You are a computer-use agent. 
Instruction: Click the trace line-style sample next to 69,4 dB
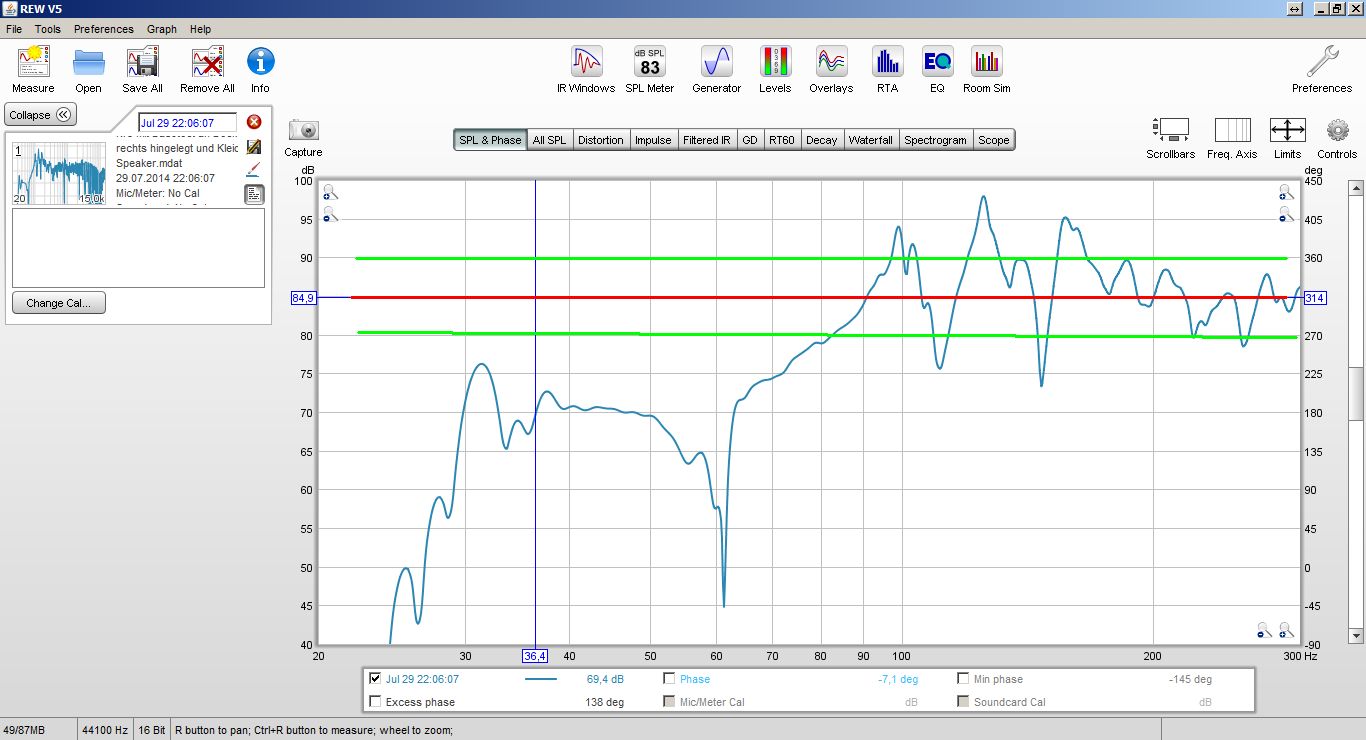click(x=541, y=679)
